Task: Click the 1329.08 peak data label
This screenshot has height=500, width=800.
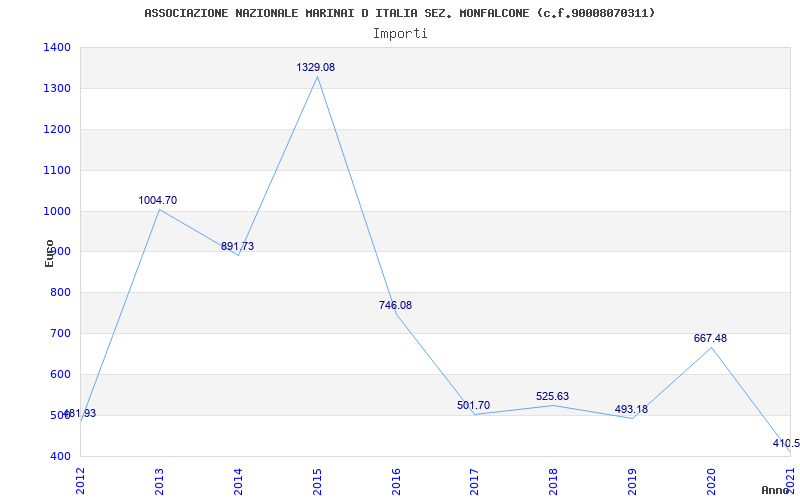Action: tap(316, 67)
